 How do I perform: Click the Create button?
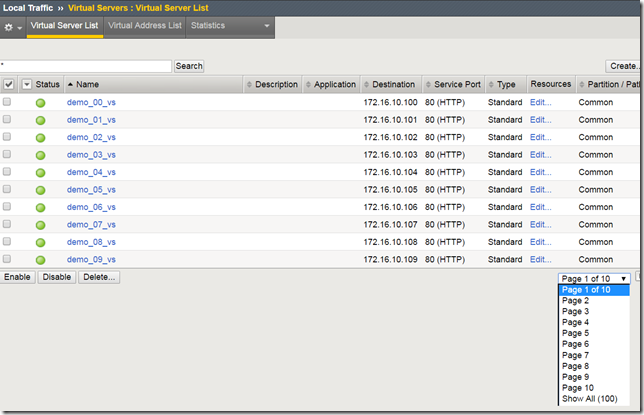click(x=623, y=66)
